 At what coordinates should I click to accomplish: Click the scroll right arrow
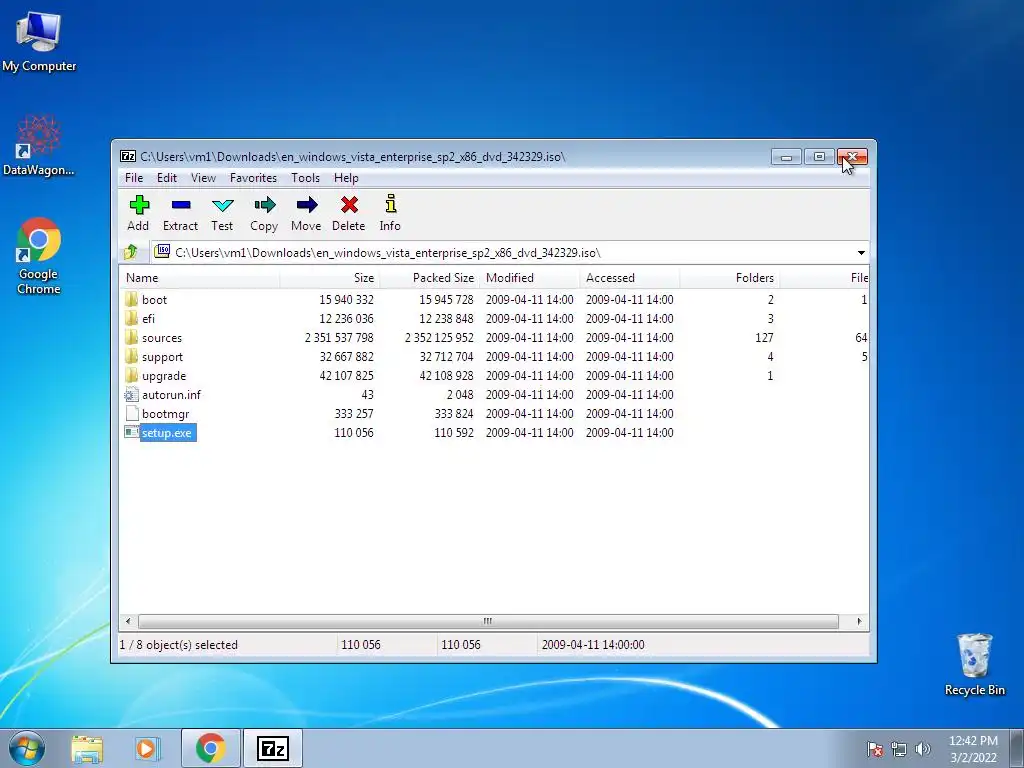pyautogui.click(x=859, y=621)
